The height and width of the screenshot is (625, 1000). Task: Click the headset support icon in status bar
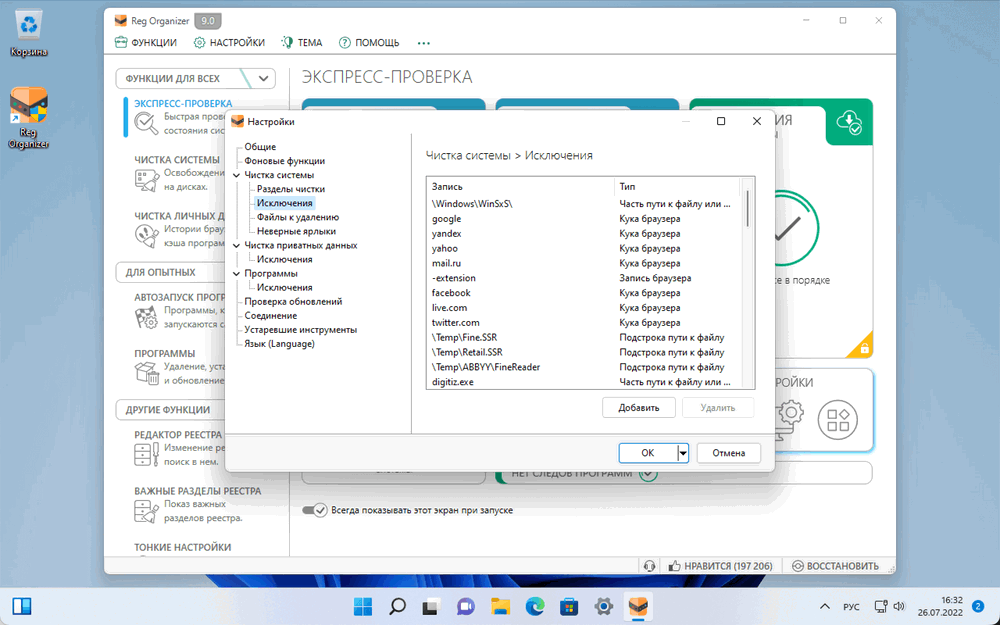649,566
